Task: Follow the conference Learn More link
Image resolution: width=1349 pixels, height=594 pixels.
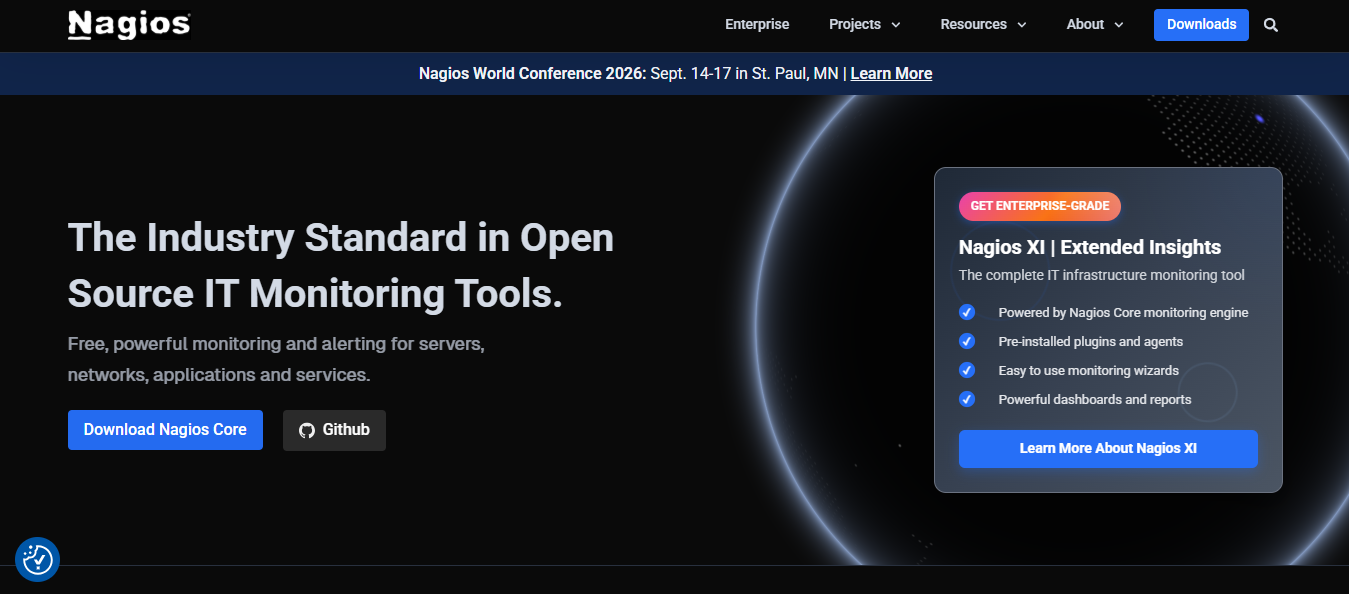Action: coord(891,74)
